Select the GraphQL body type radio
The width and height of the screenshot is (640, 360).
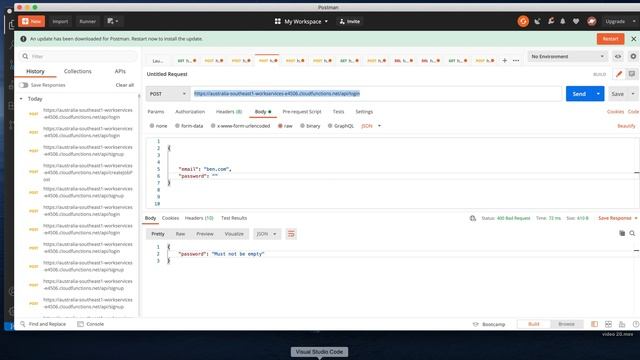(x=330, y=126)
